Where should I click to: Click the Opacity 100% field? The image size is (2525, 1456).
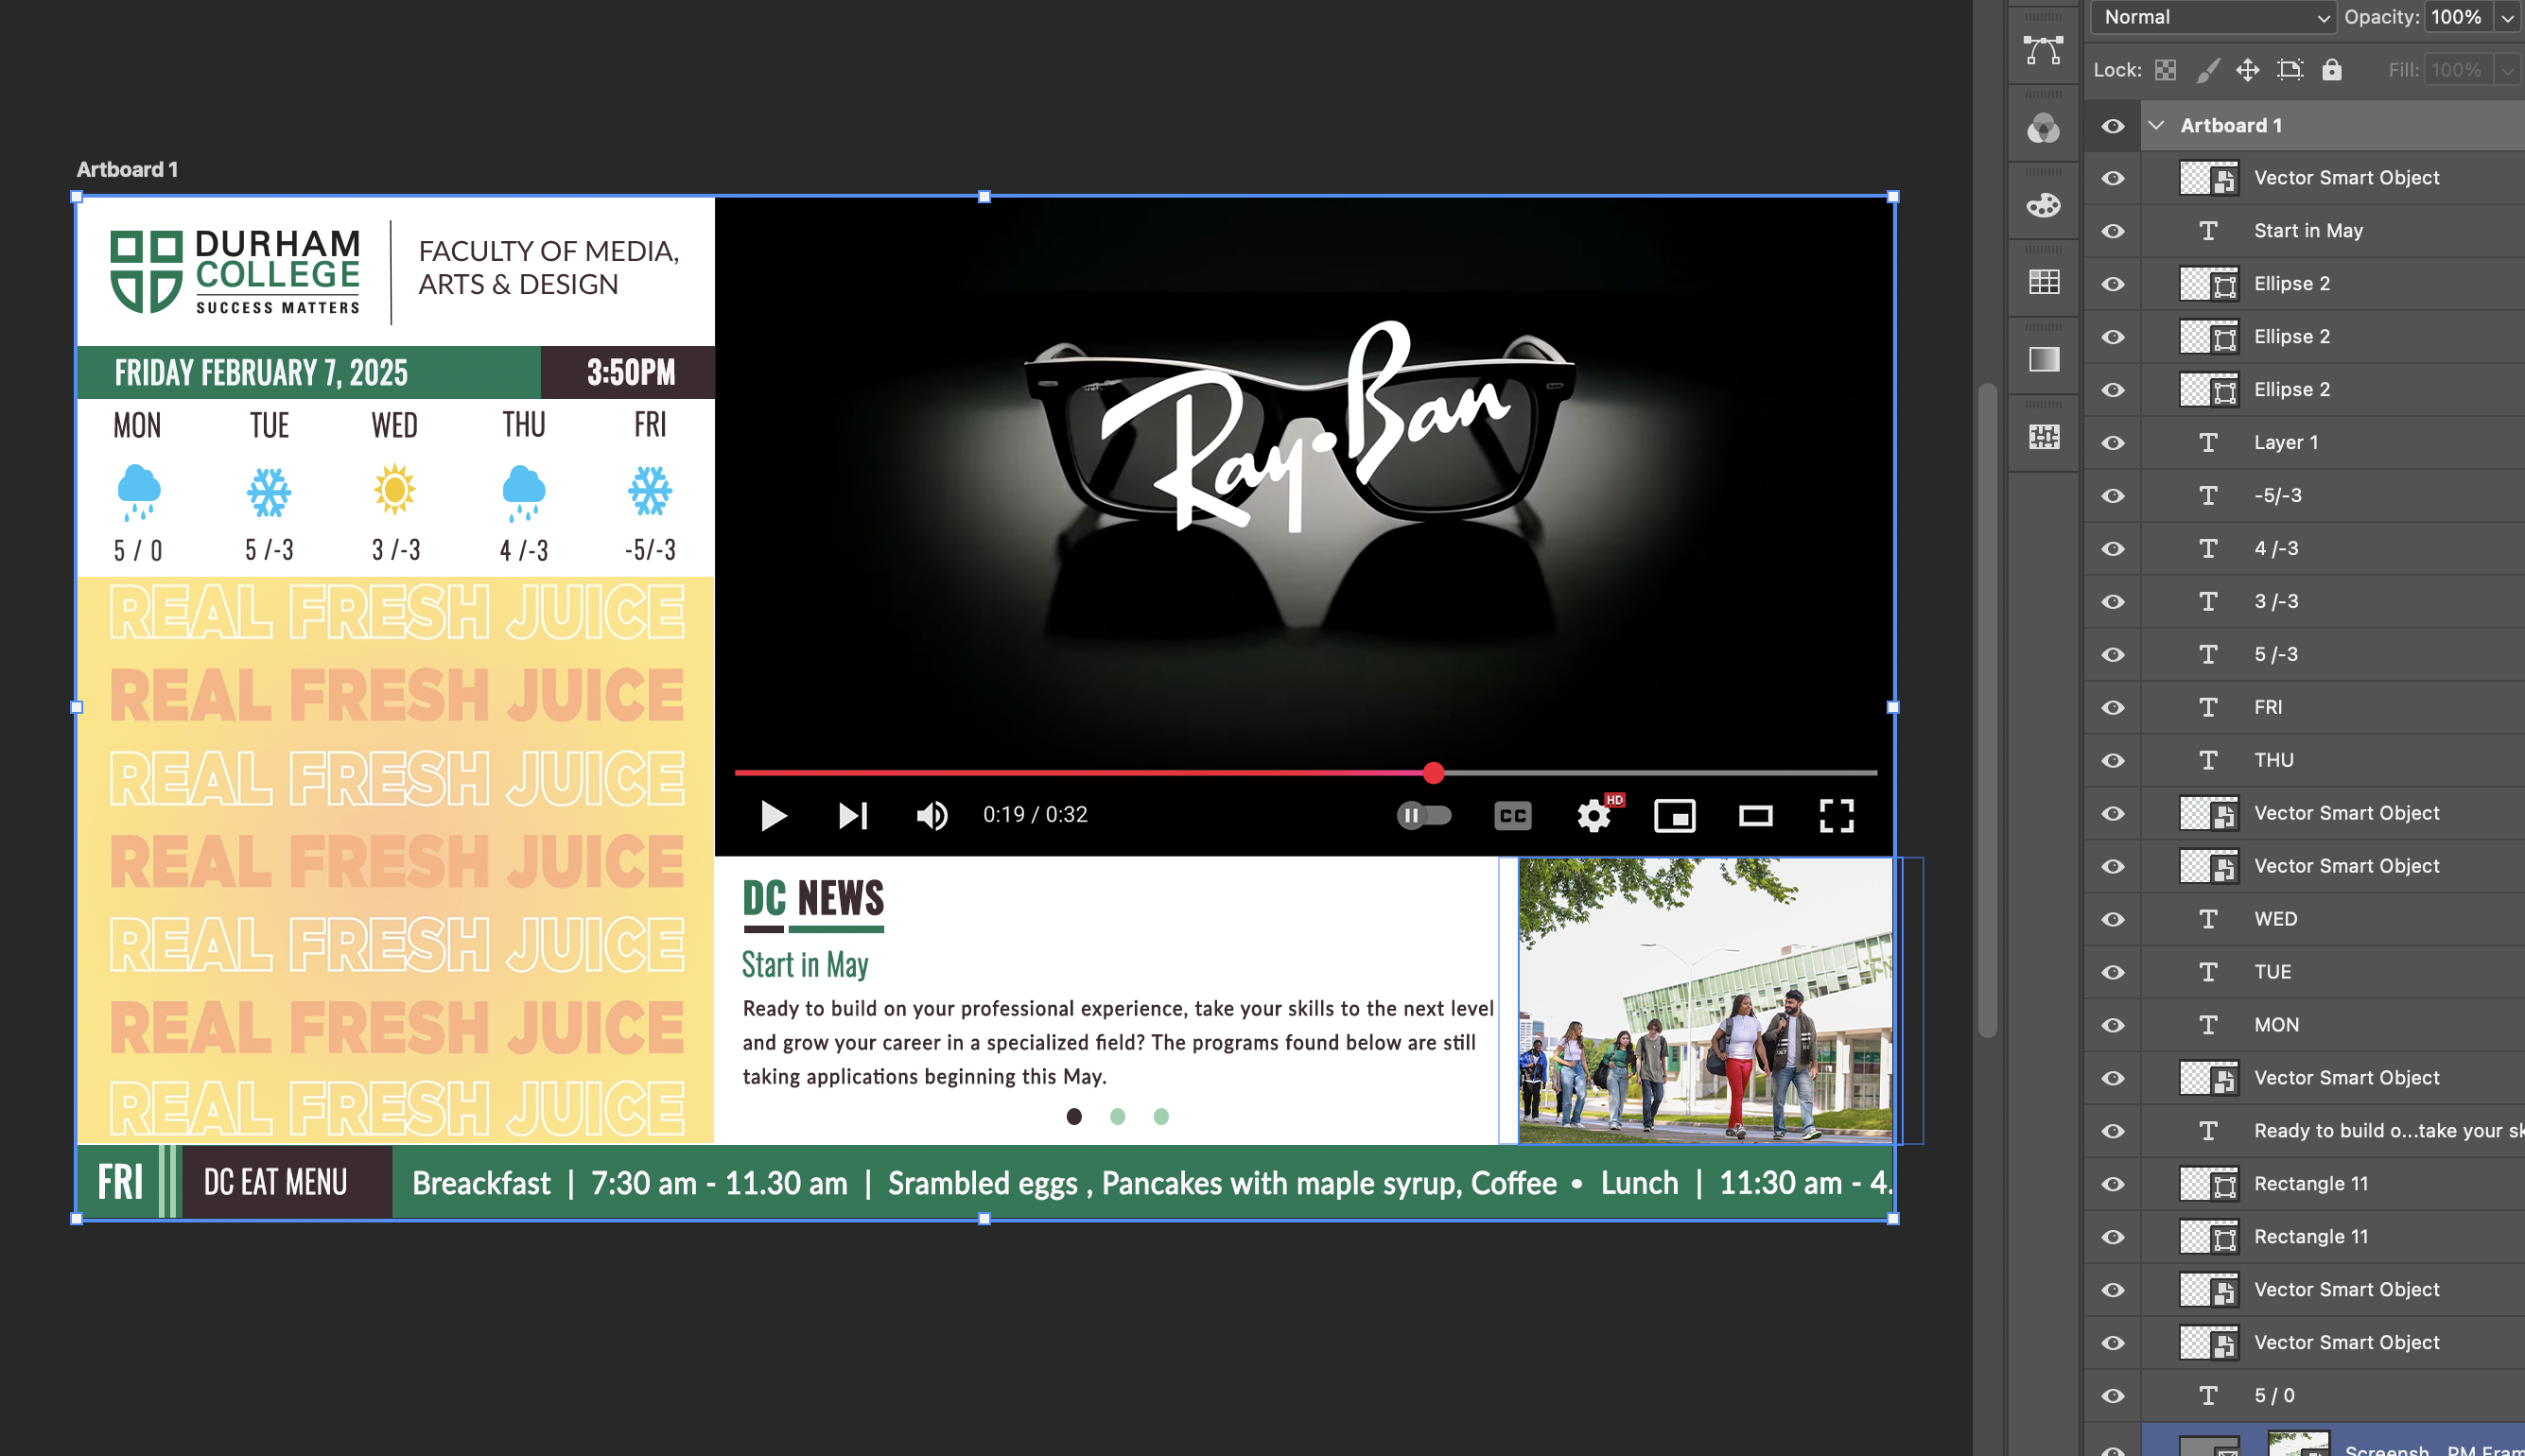point(2457,17)
